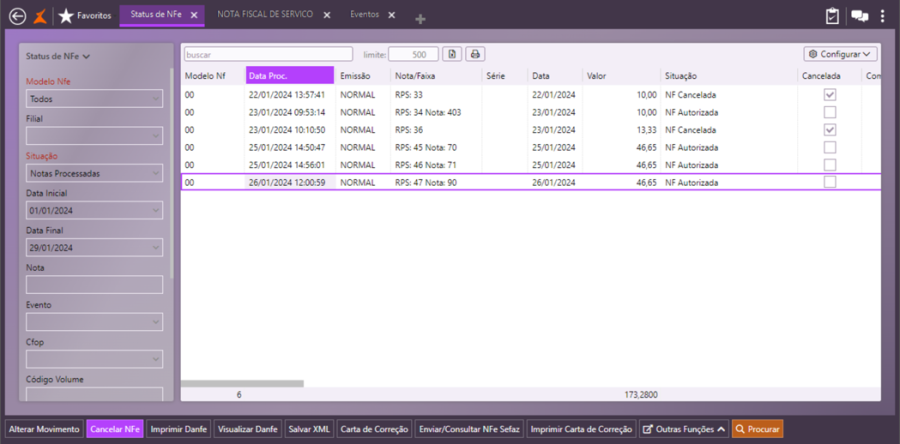Open Favoritos star icon
This screenshot has width=900, height=444.
coord(66,16)
